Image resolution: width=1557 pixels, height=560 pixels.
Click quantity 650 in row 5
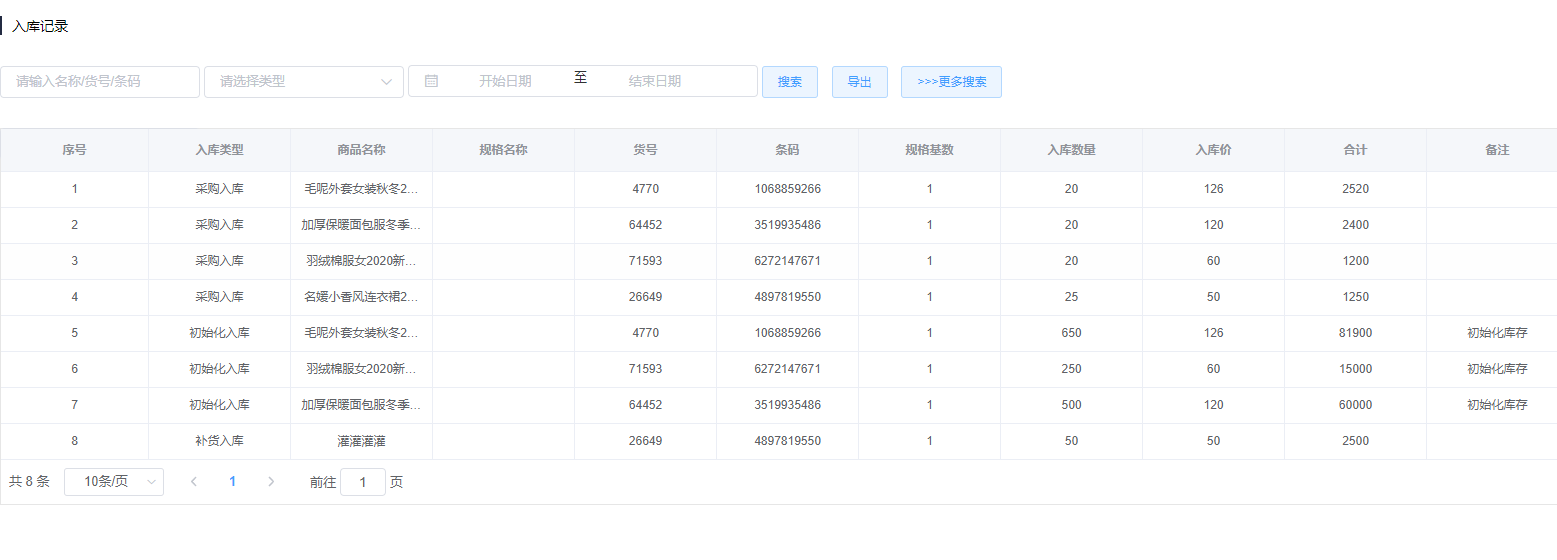pos(1072,333)
